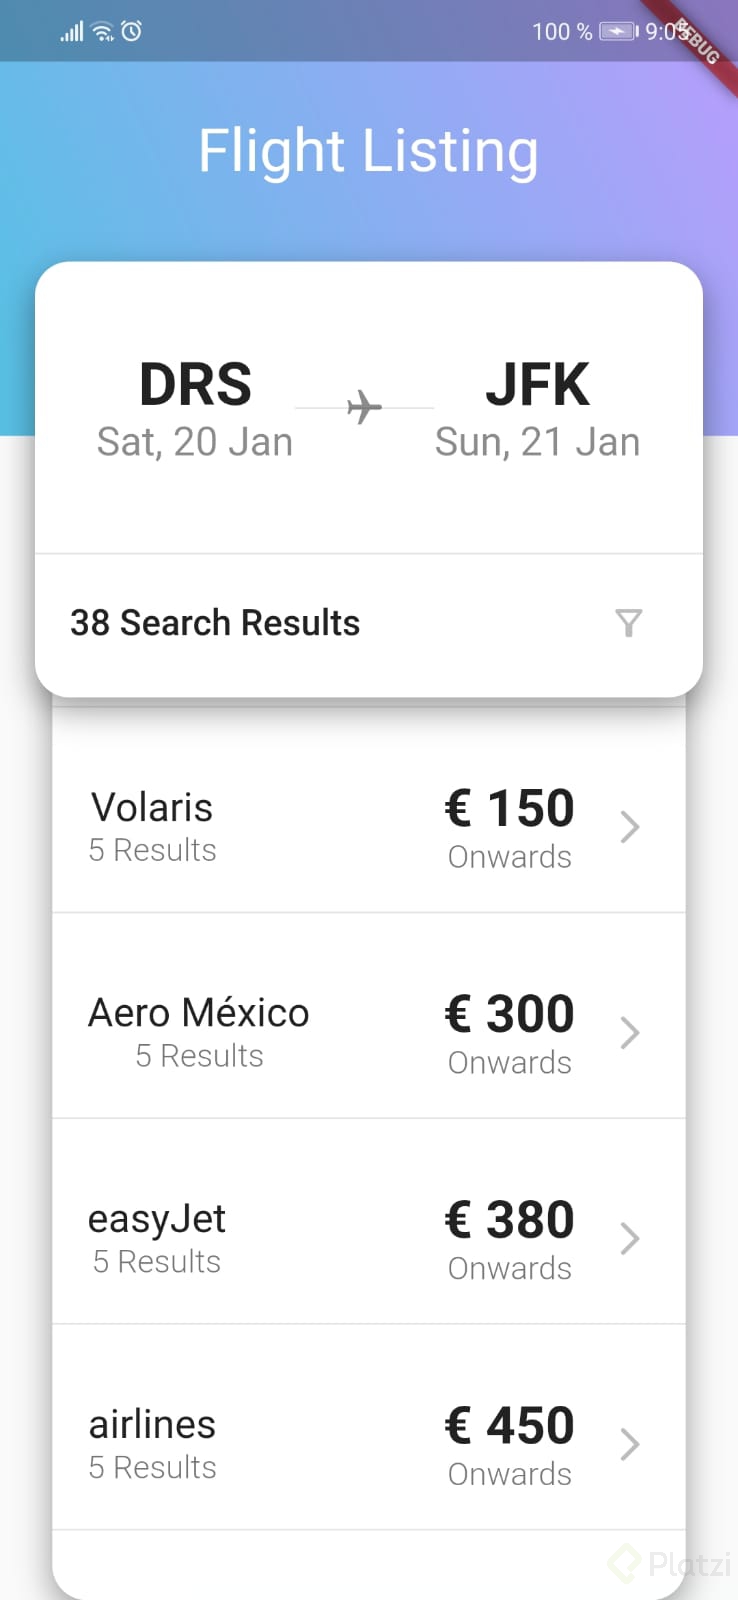Tap the DEBUG corner banner
The image size is (738, 1600).
point(698,42)
